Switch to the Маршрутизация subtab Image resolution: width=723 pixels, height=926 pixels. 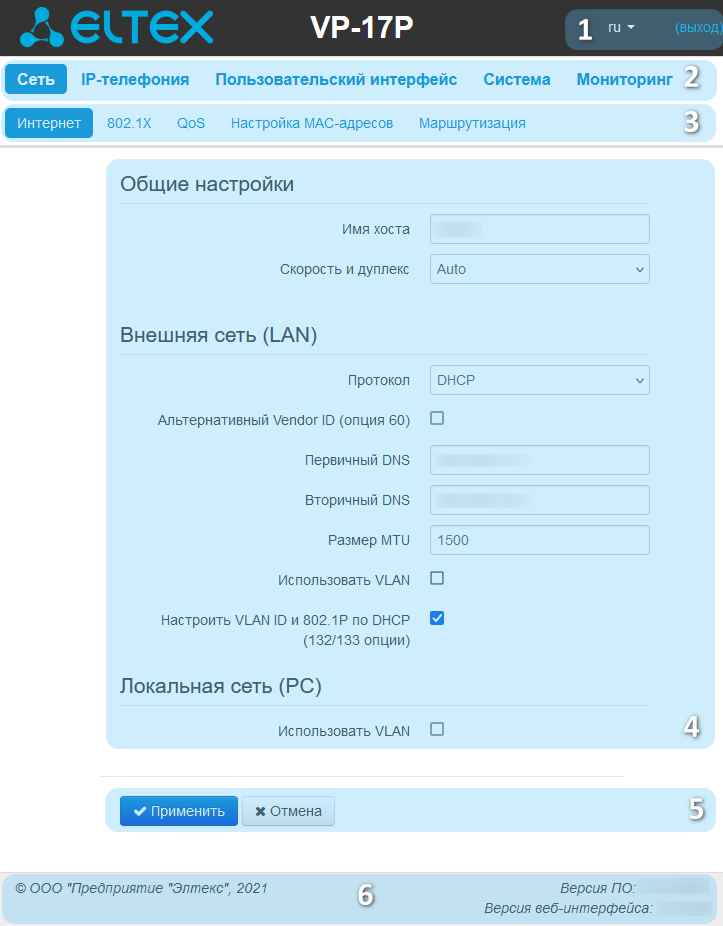pos(472,123)
